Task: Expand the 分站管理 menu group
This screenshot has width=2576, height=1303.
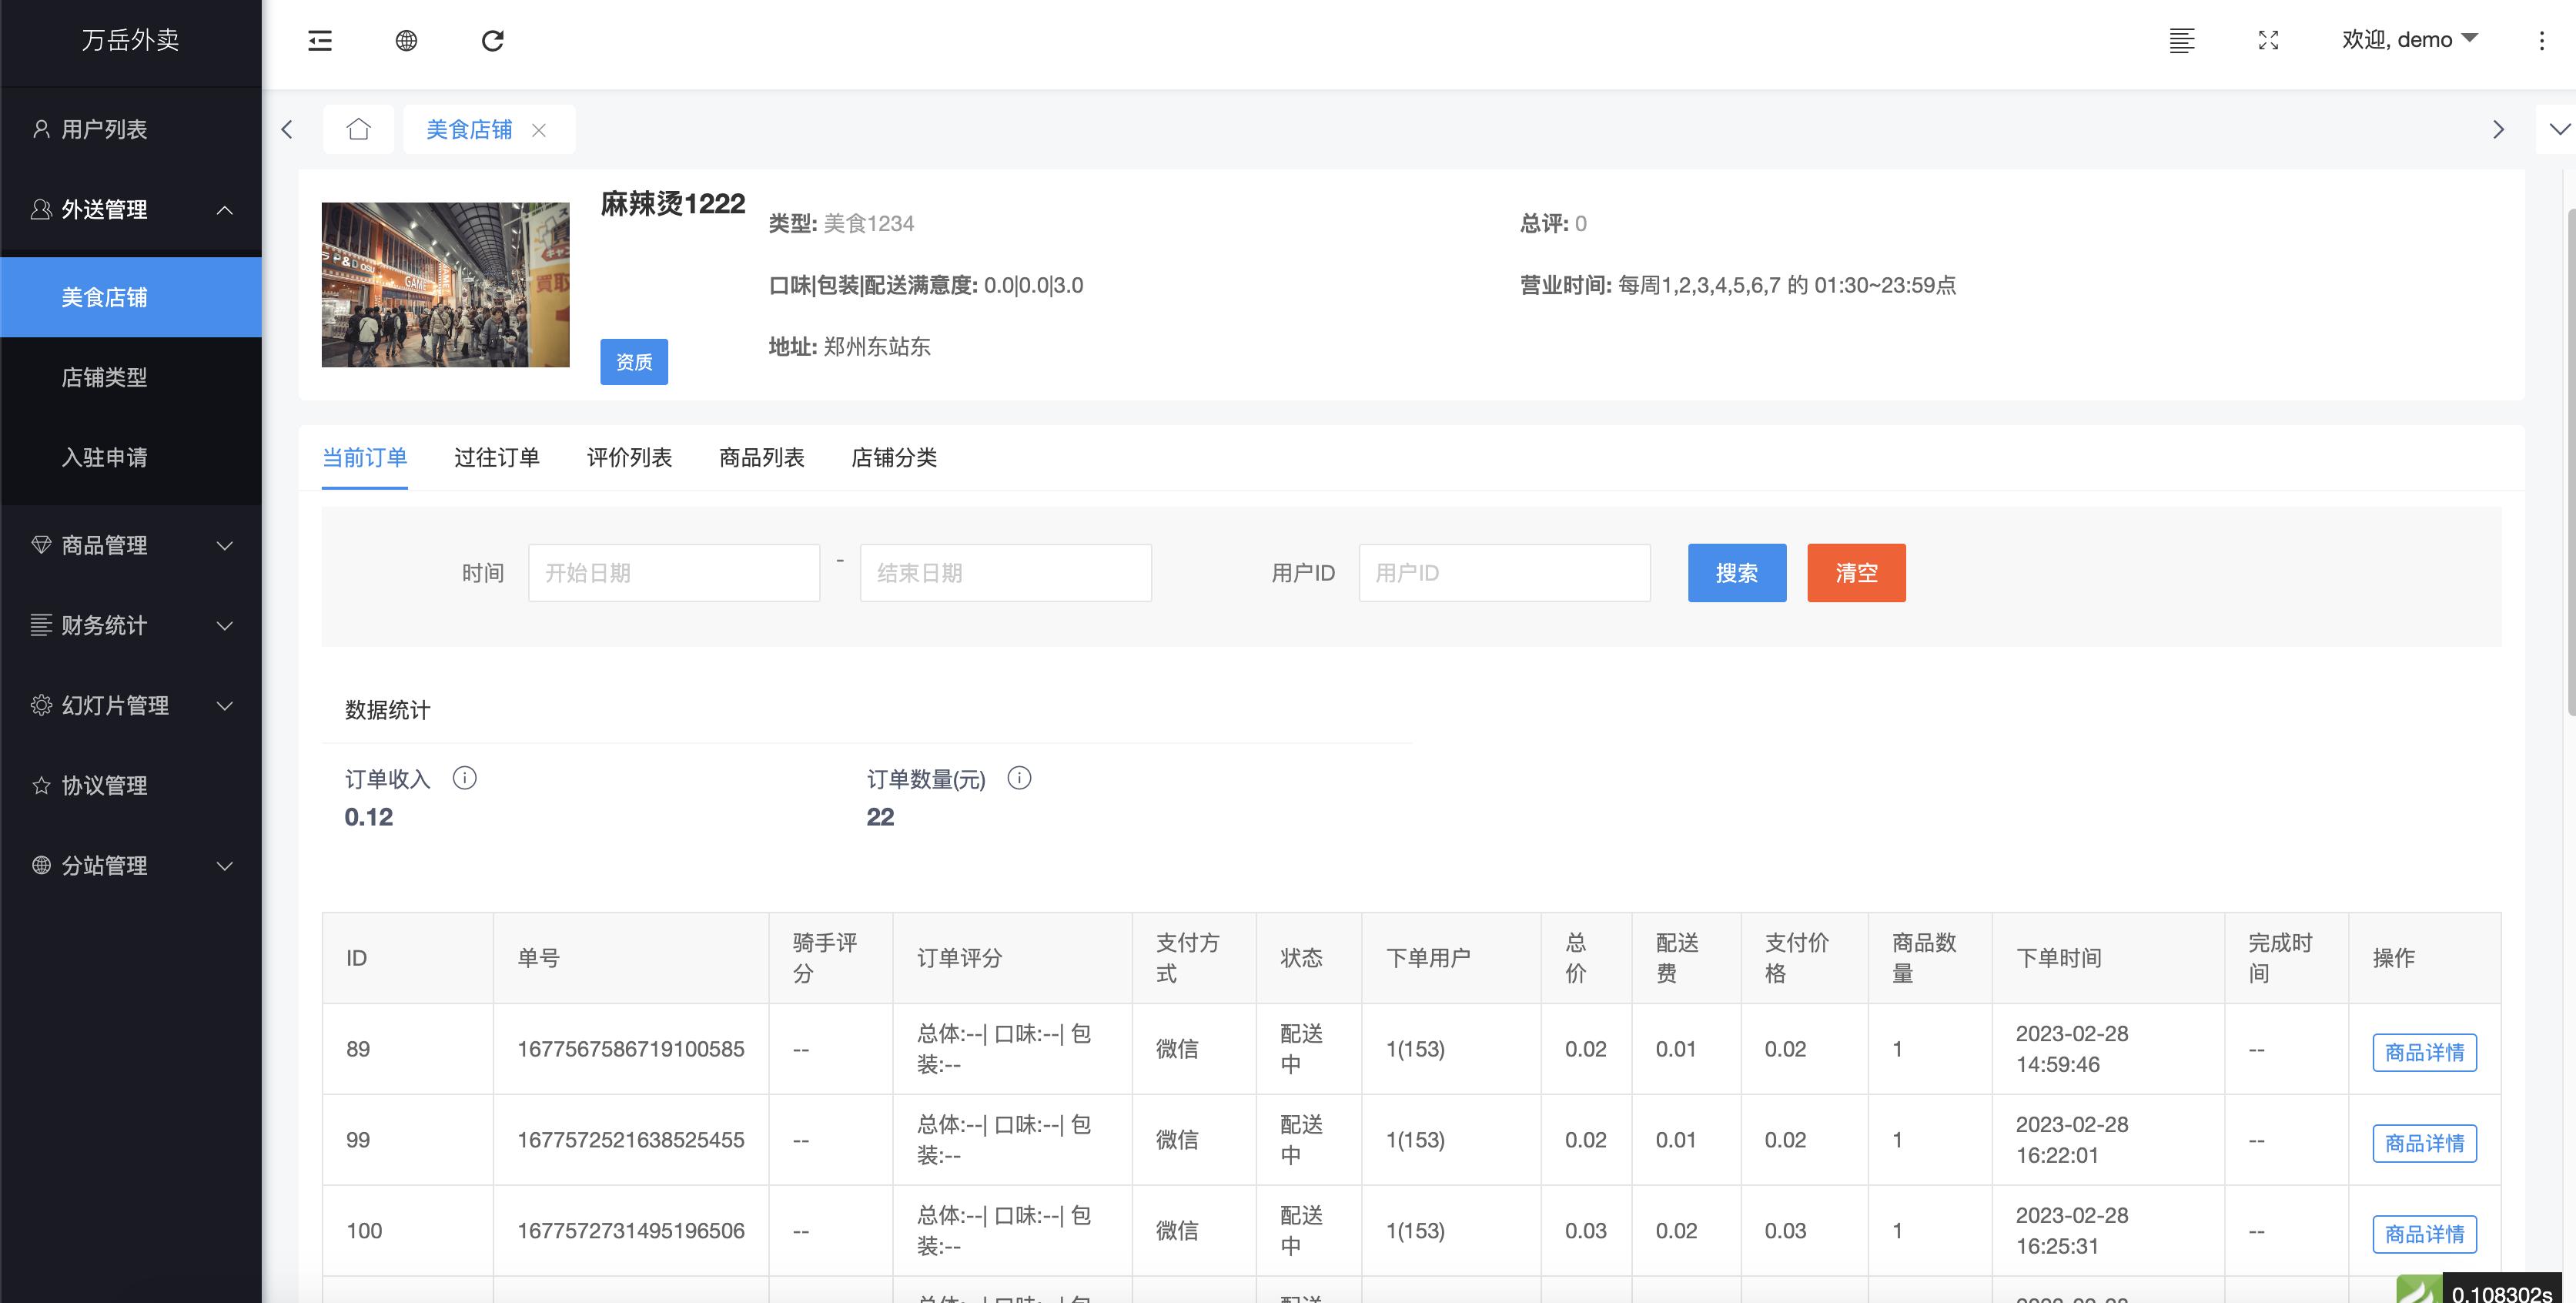Action: click(131, 865)
